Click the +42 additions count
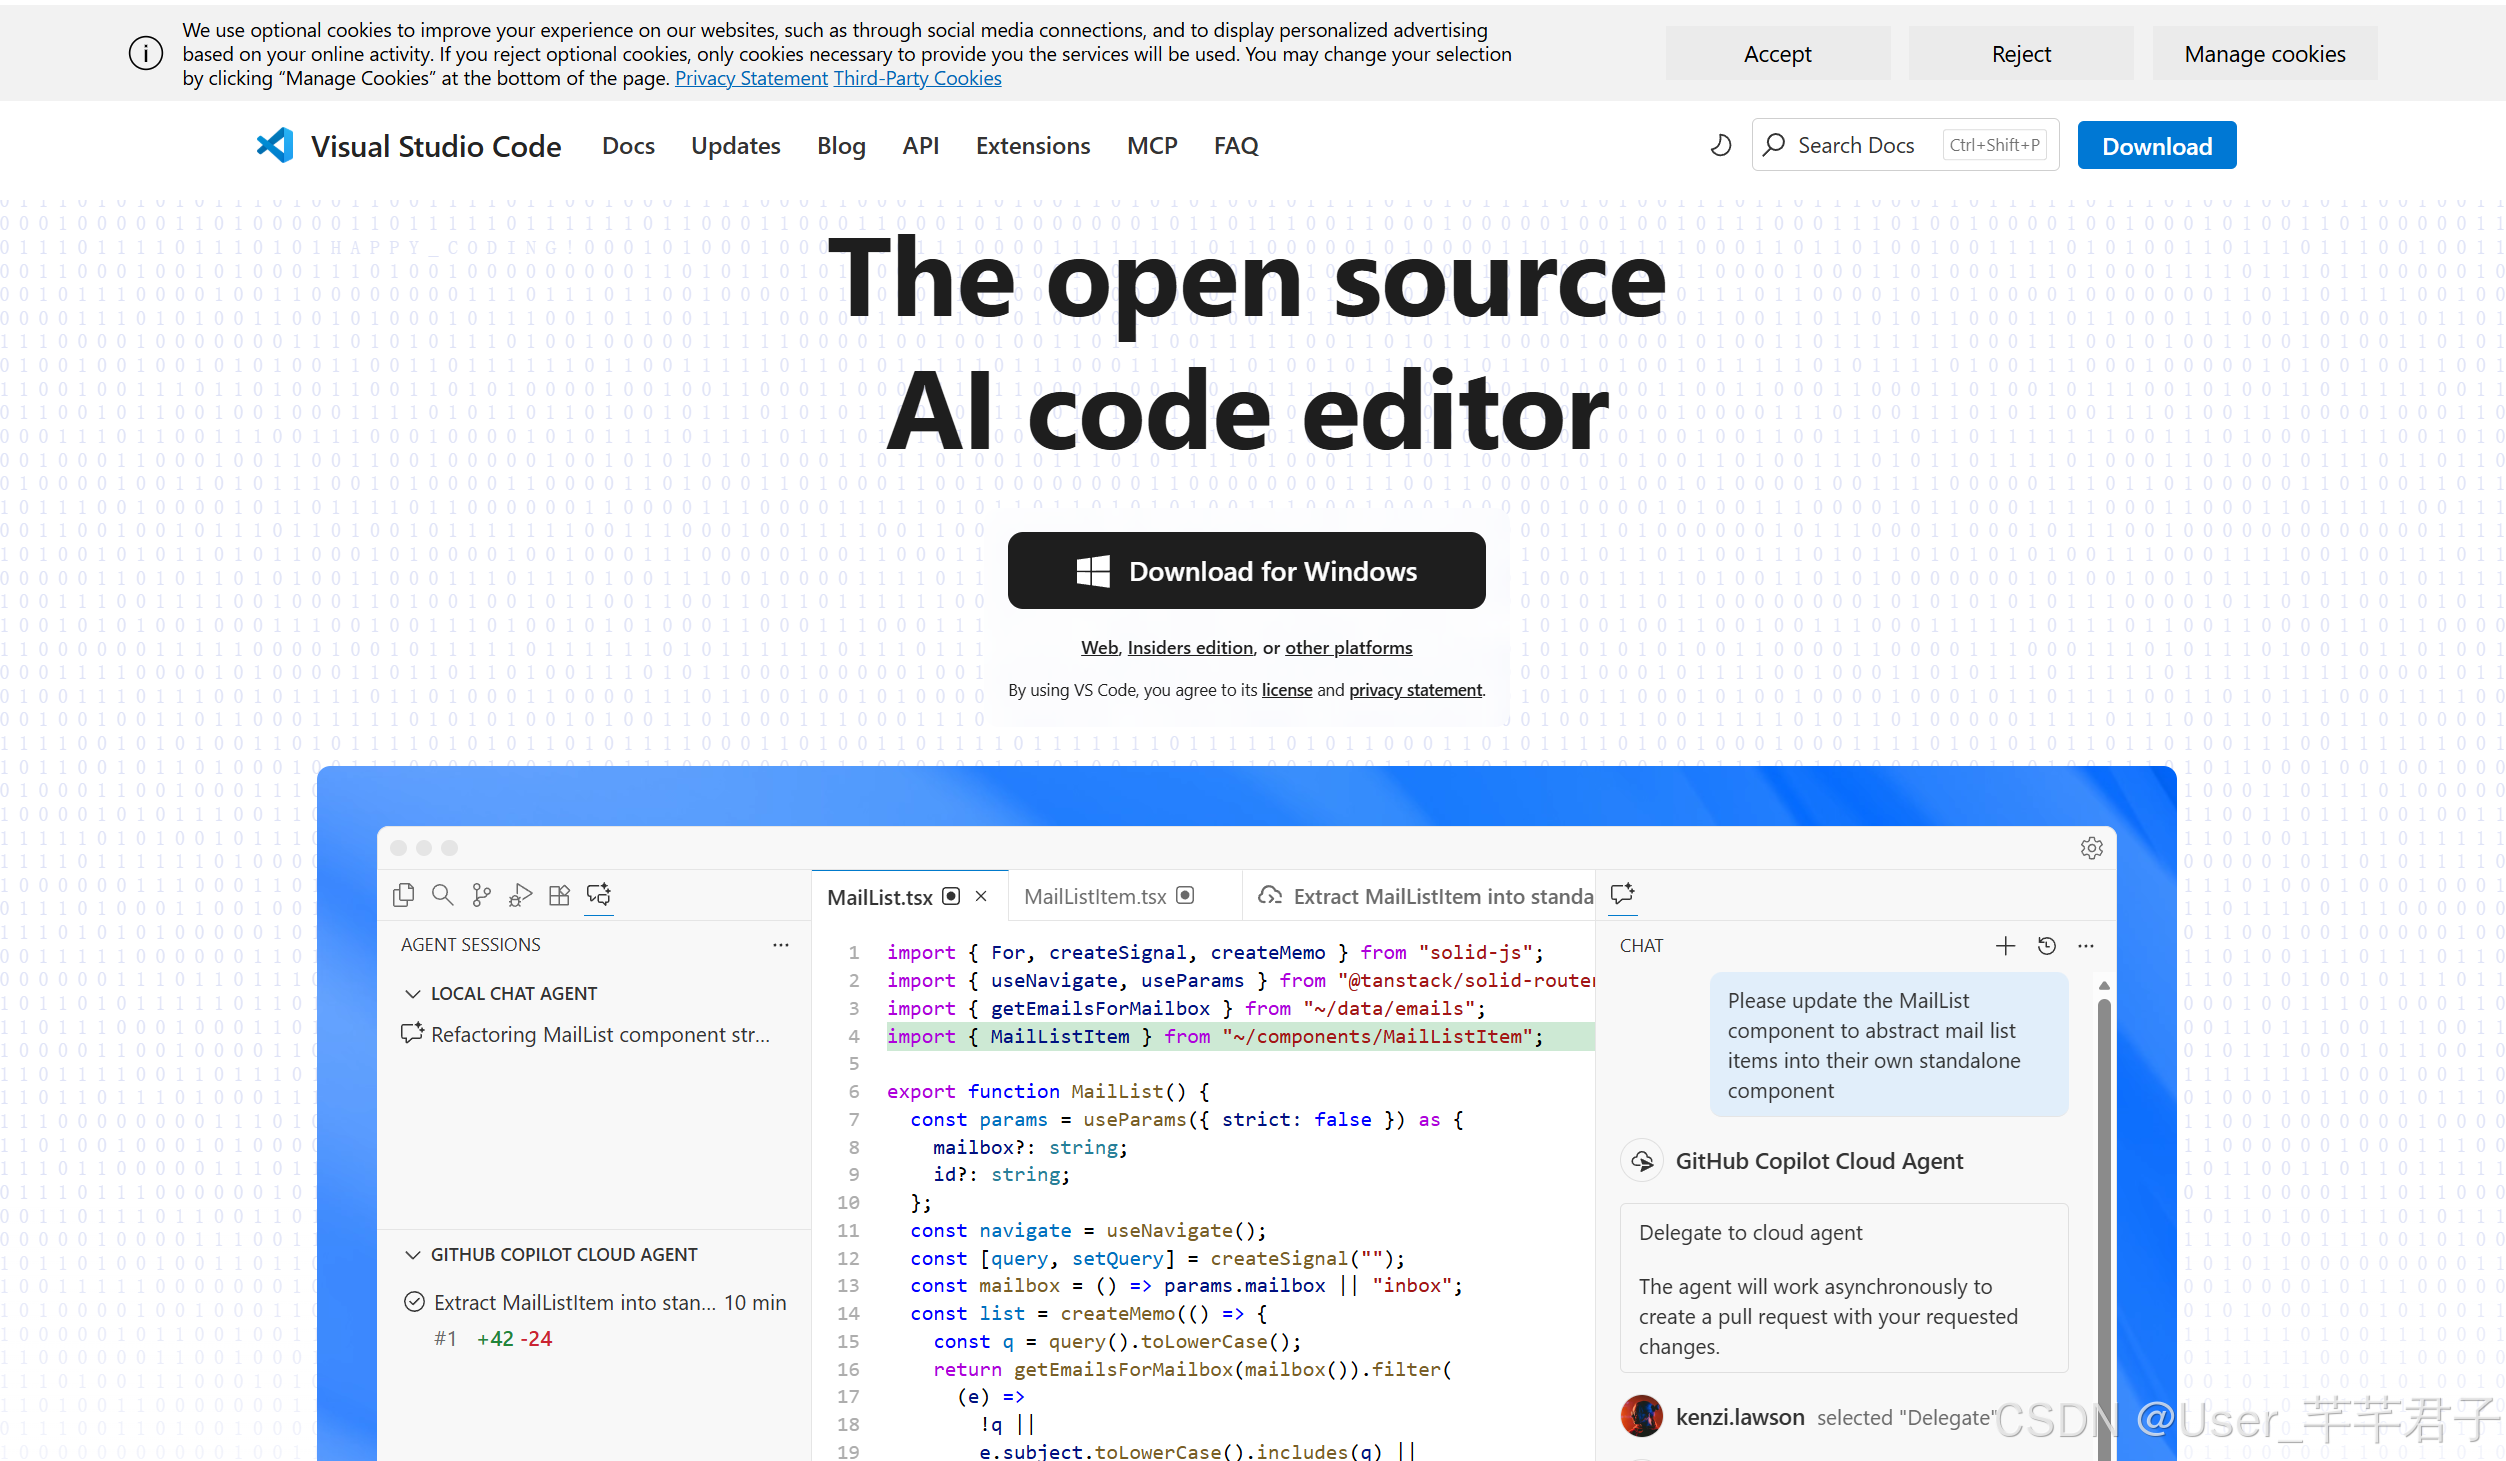The height and width of the screenshot is (1461, 2506). click(x=495, y=1339)
